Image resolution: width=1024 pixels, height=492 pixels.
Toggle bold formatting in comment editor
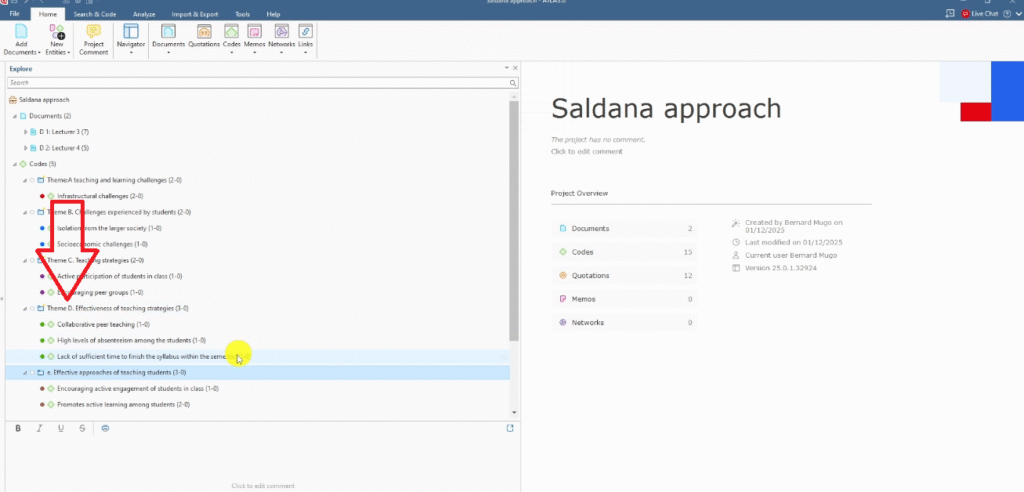(19, 428)
